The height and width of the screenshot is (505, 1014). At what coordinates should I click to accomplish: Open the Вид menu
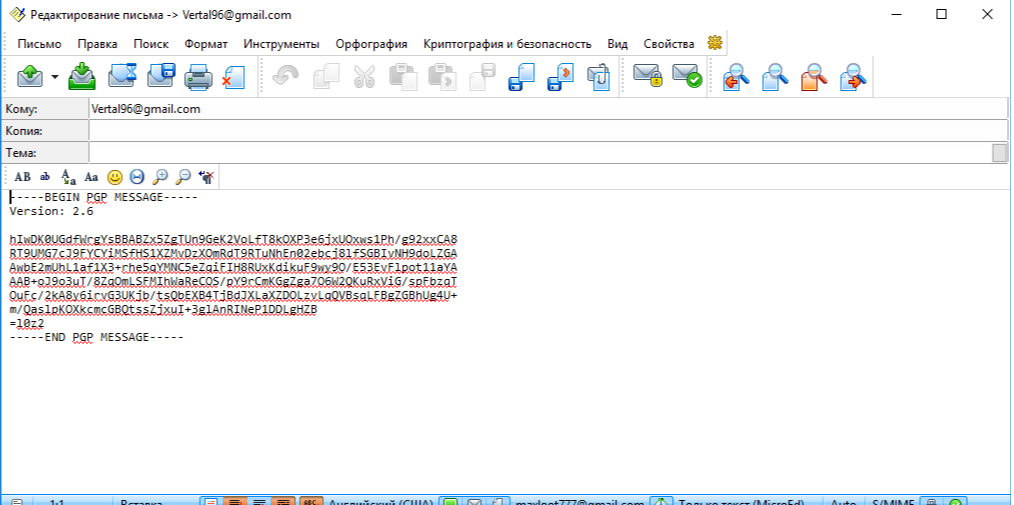click(x=618, y=44)
